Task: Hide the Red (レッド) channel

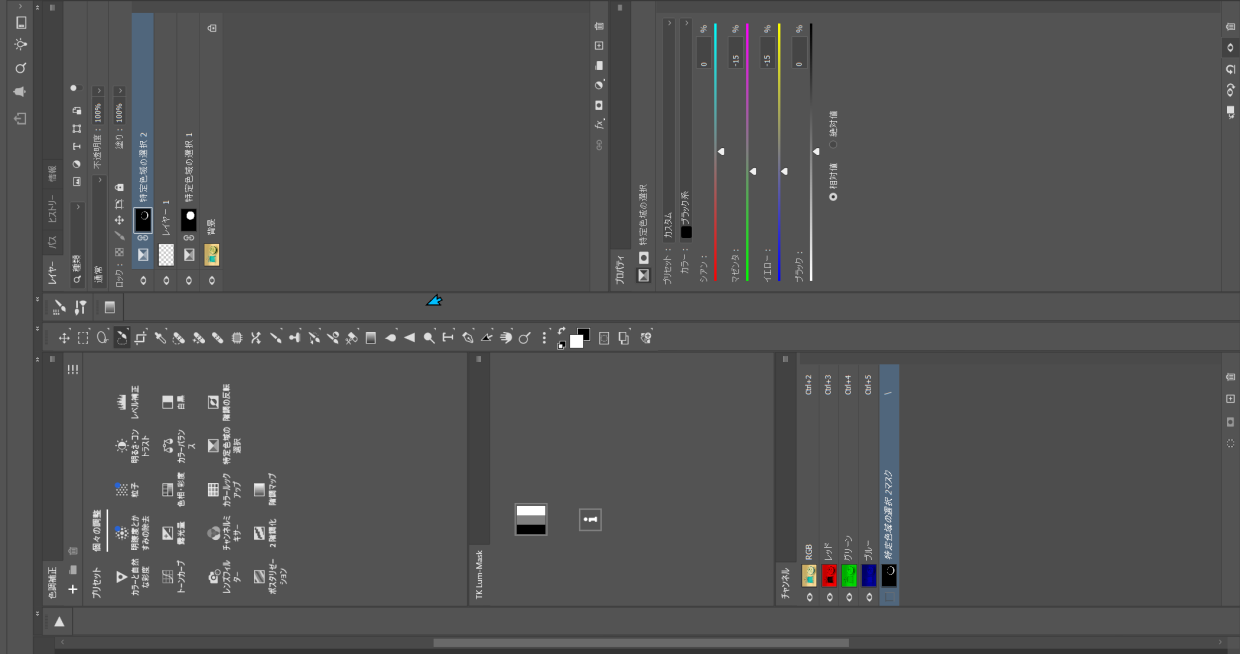Action: [829, 597]
